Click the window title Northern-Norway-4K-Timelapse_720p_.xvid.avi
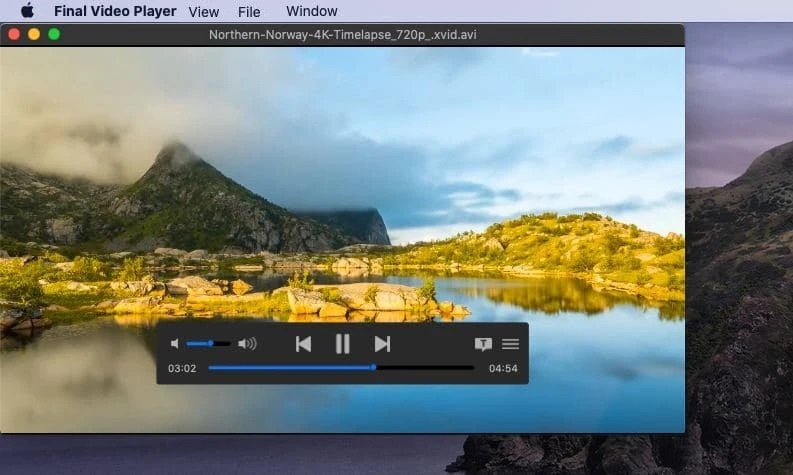 tap(342, 34)
